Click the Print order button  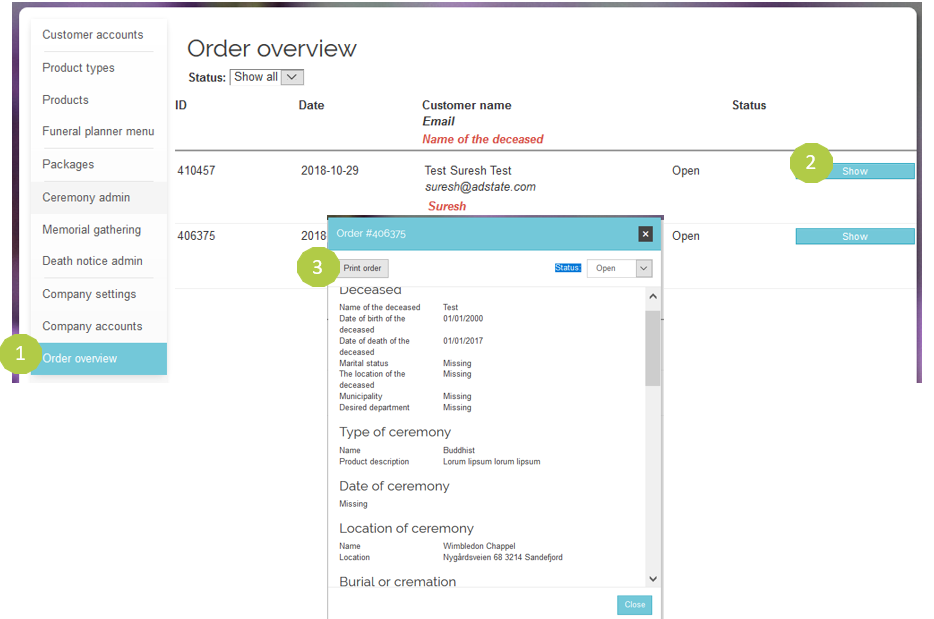point(362,268)
